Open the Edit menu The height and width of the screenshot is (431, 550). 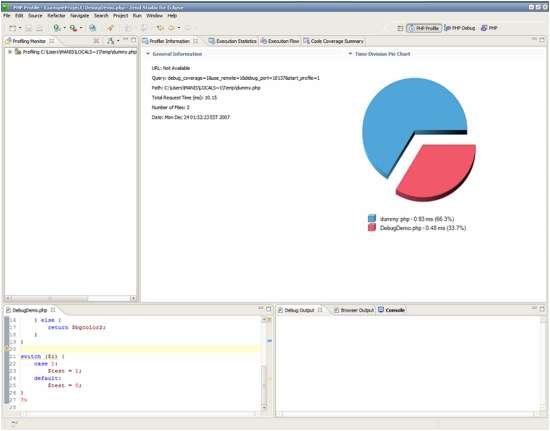tap(19, 16)
